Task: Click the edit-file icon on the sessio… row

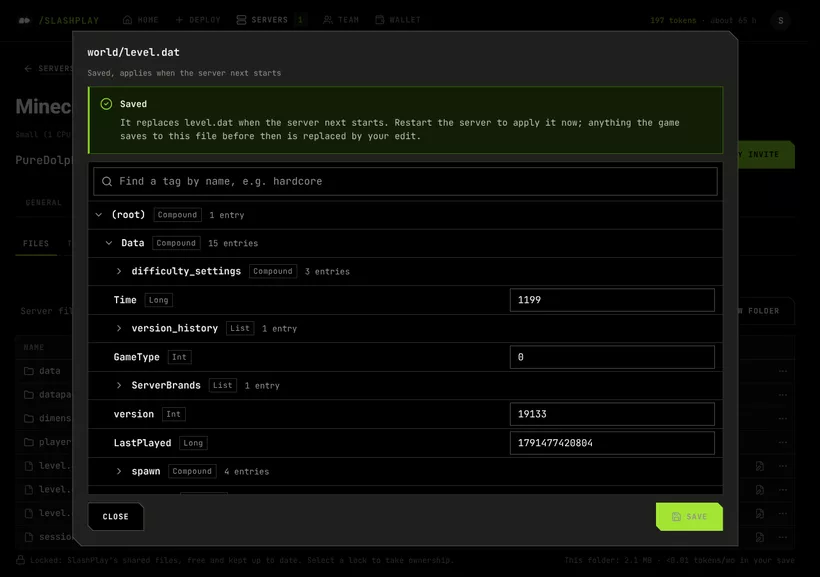Action: (759, 537)
